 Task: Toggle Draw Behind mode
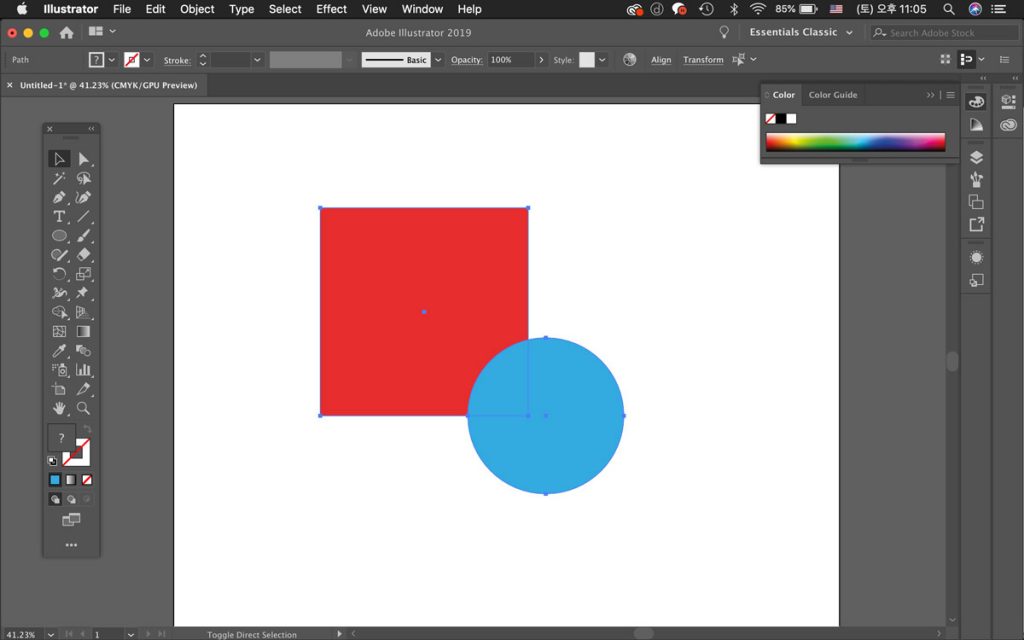(x=71, y=500)
